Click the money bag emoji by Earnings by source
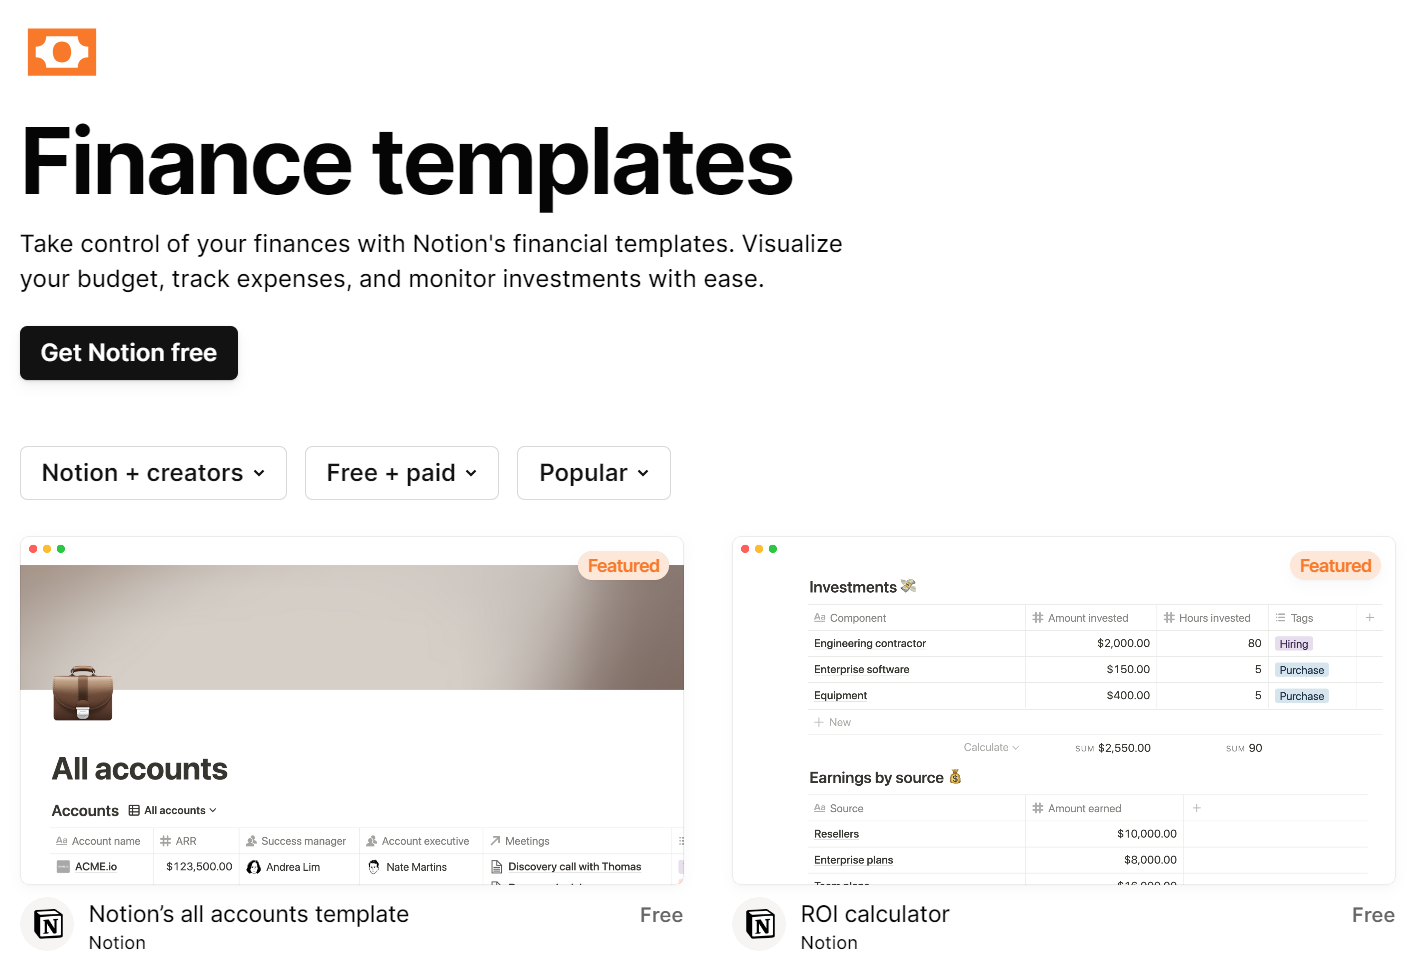1422x980 pixels. pos(955,777)
